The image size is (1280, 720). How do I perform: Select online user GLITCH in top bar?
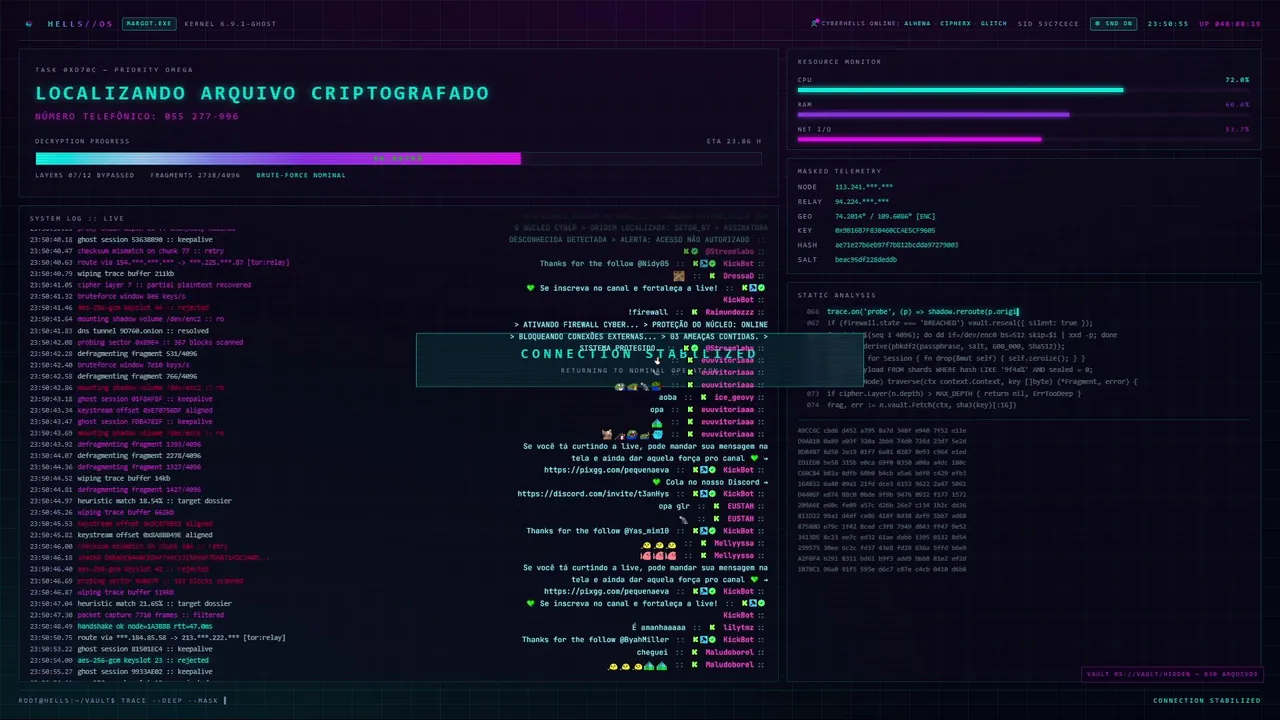(994, 23)
